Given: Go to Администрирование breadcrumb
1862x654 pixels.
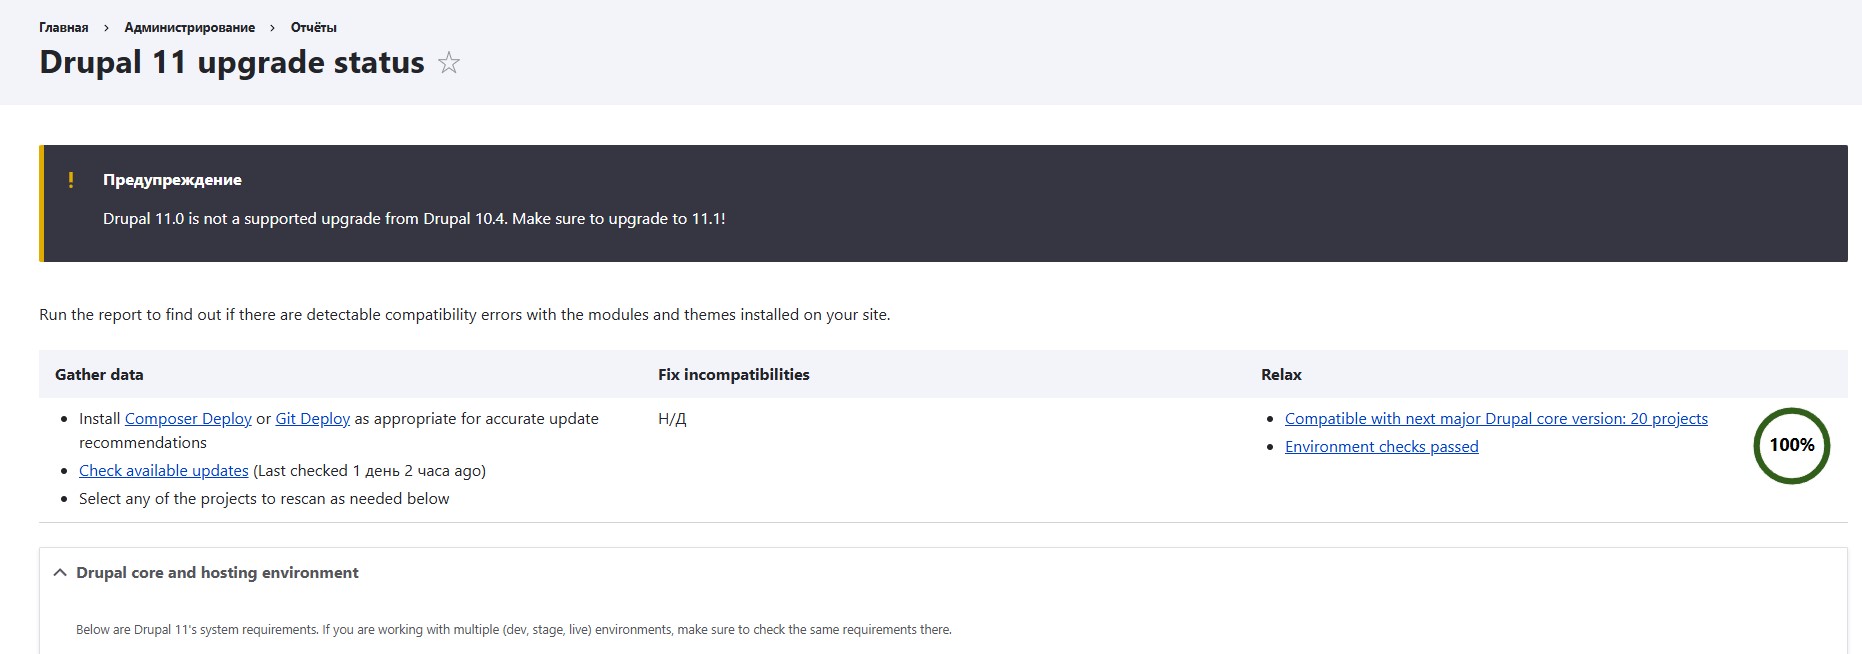Looking at the screenshot, I should pos(190,27).
